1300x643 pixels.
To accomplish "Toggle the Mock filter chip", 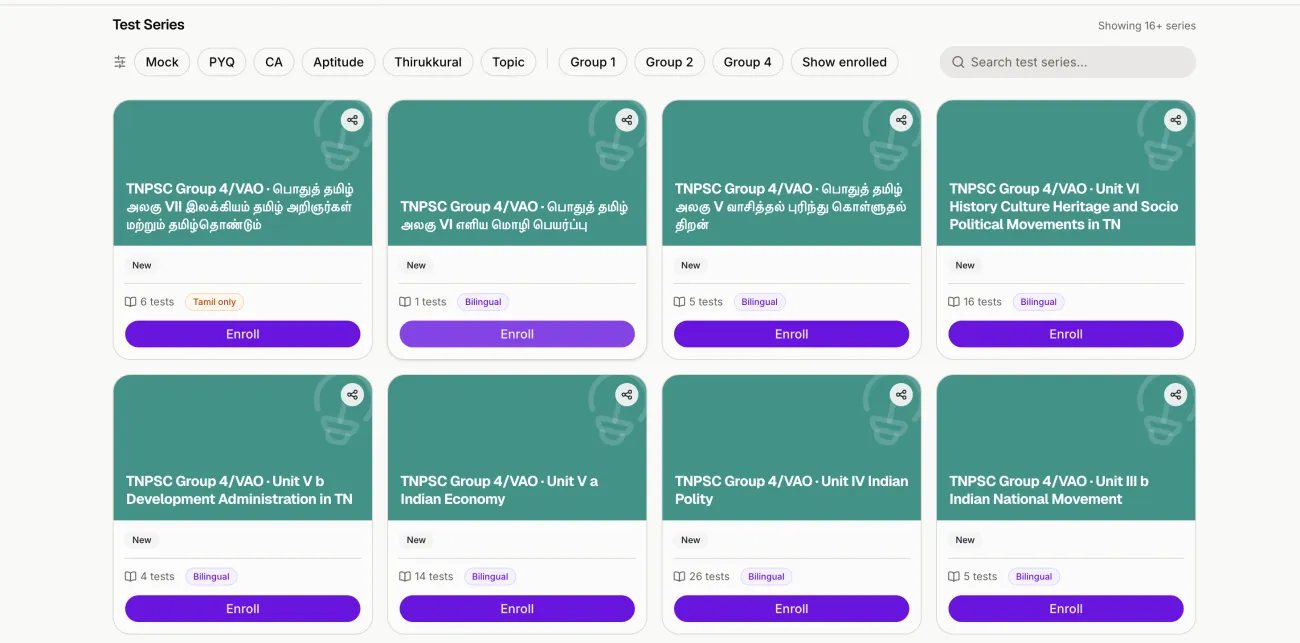I will point(162,62).
